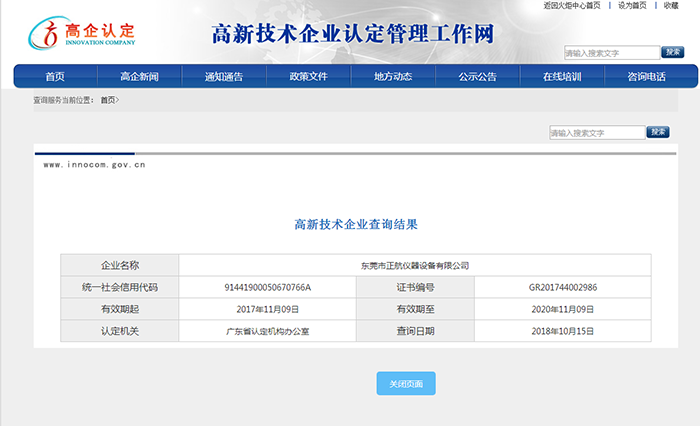Select the 政策文件 navigation item
Viewport: 700px width, 426px height.
tap(308, 76)
